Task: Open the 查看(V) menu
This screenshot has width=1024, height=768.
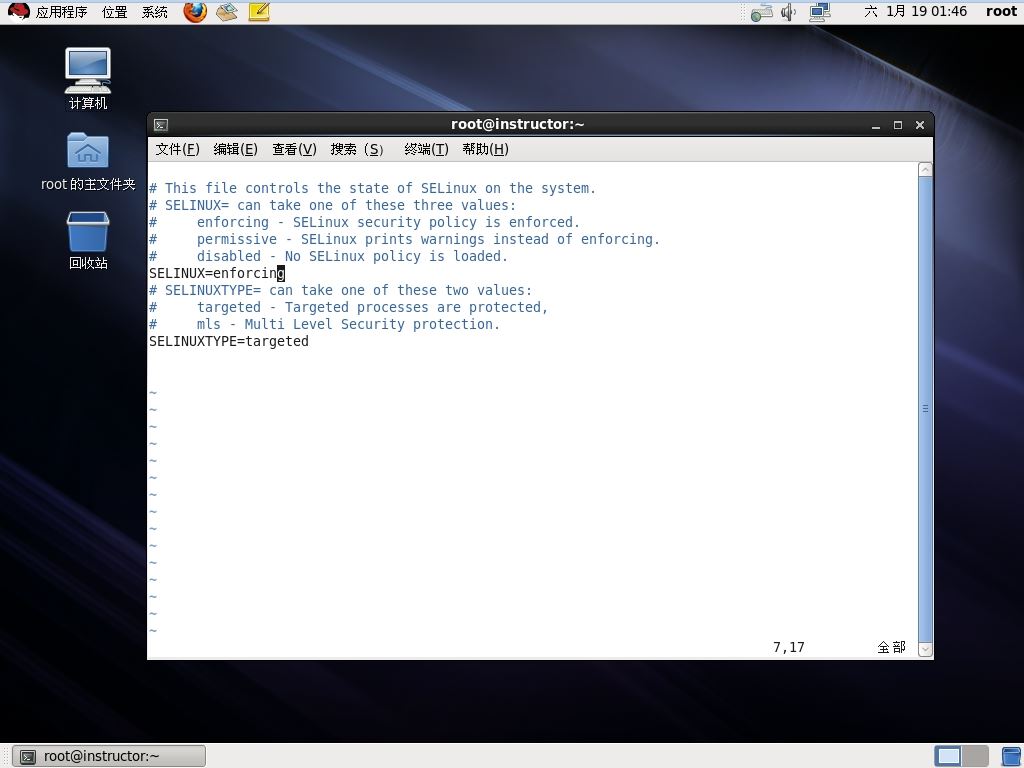Action: coord(294,149)
